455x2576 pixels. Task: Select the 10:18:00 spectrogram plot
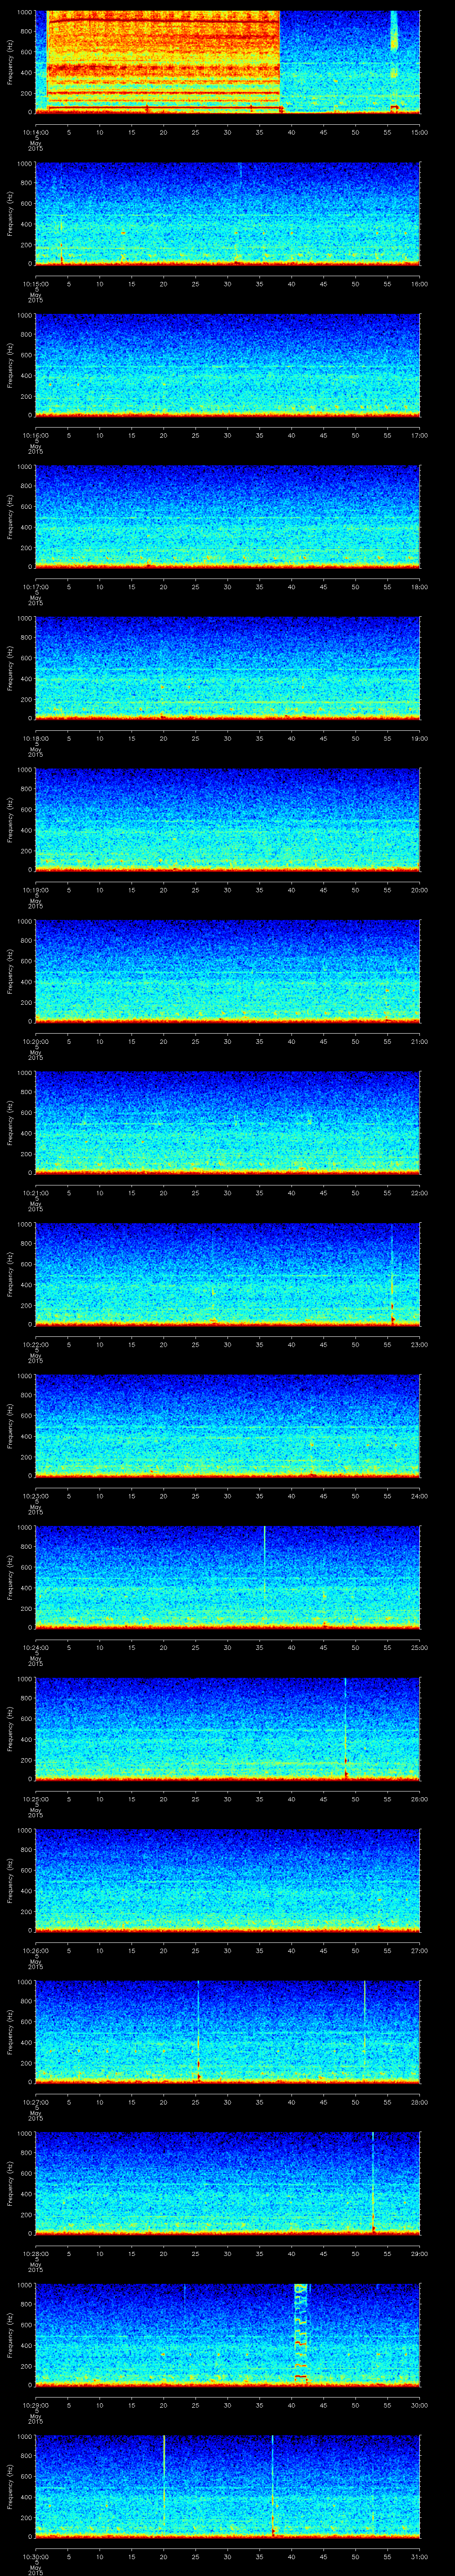click(x=227, y=668)
